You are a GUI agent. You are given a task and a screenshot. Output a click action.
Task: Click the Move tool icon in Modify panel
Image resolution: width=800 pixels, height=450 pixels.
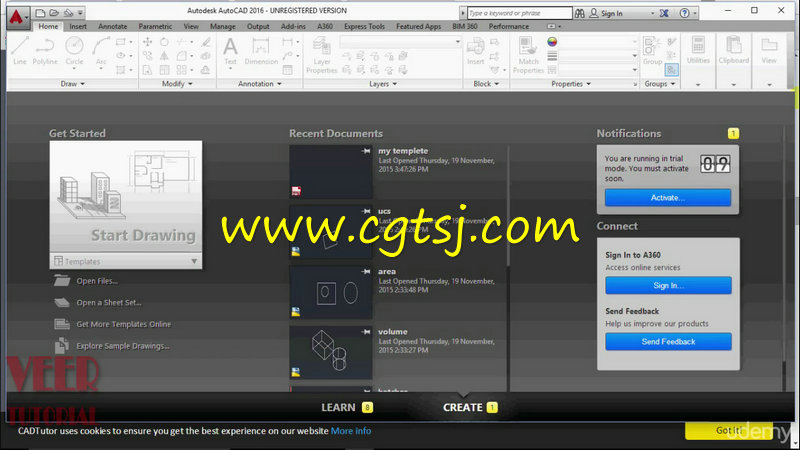coord(147,42)
